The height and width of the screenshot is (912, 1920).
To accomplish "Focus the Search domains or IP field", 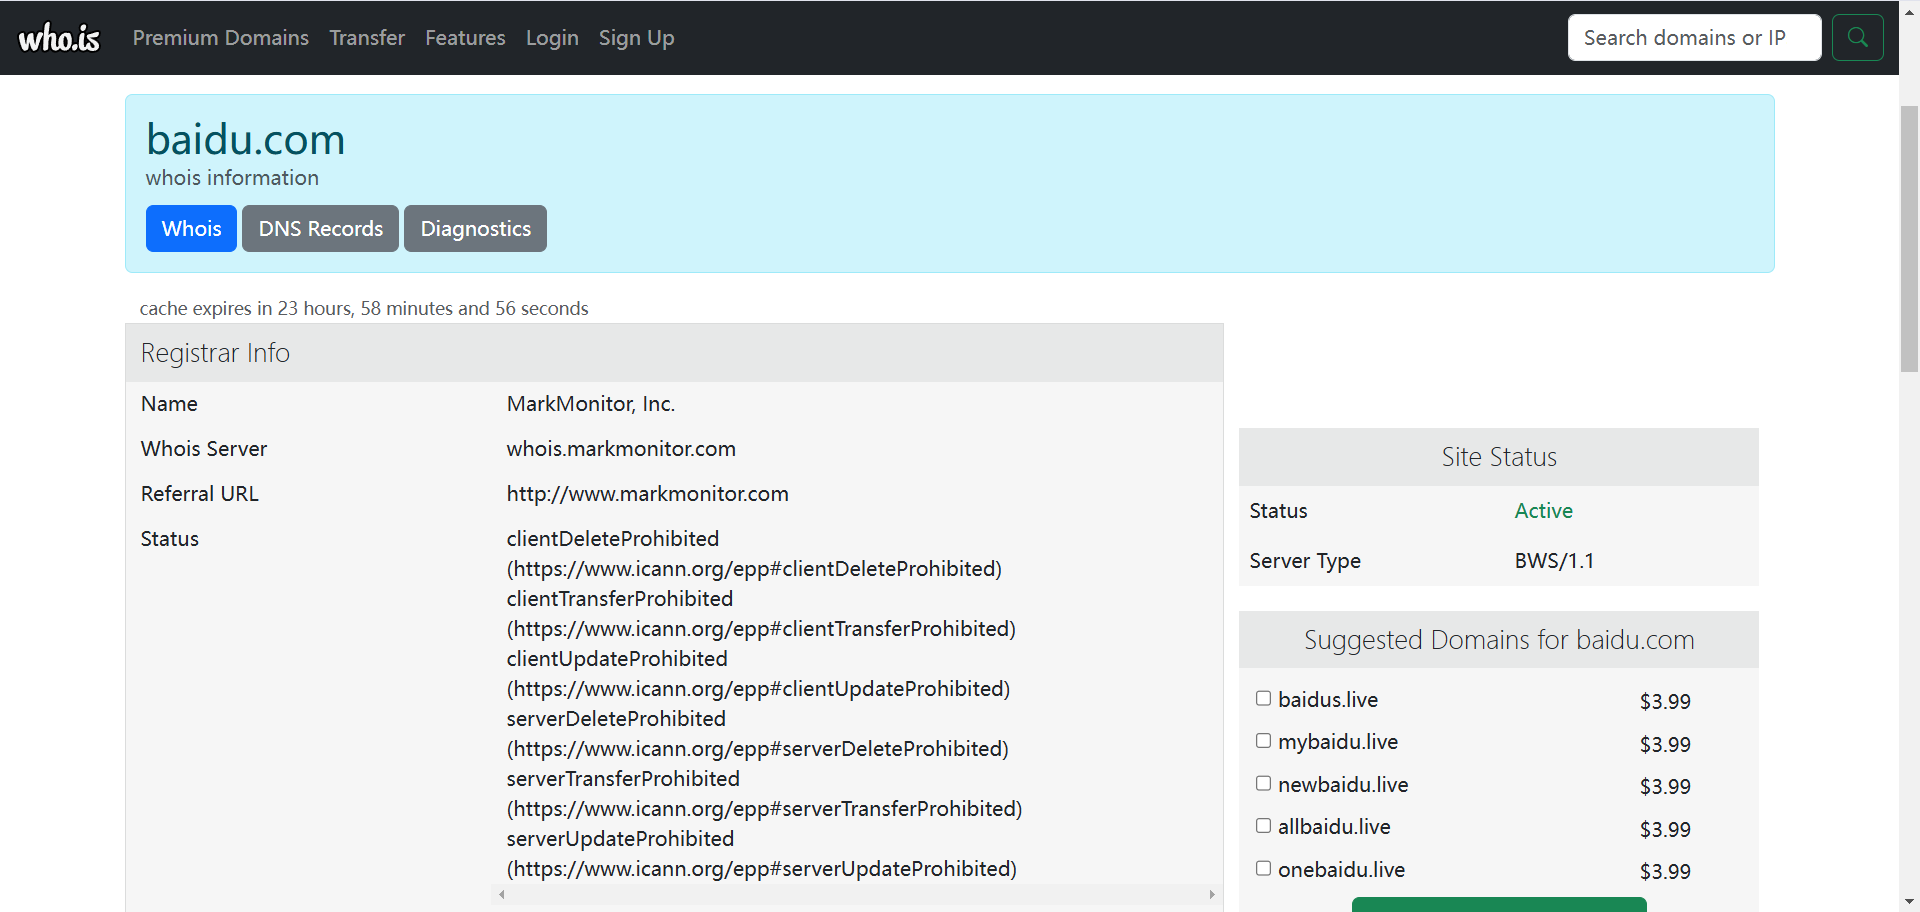I will tap(1694, 38).
